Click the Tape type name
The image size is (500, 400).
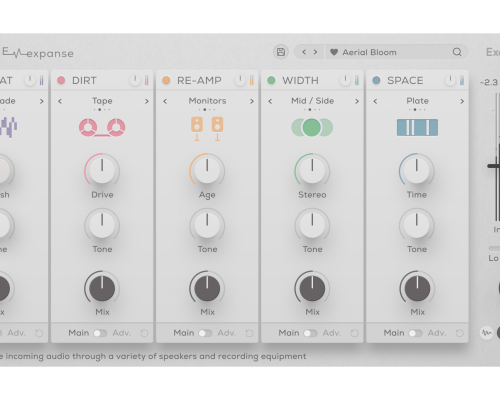(102, 101)
